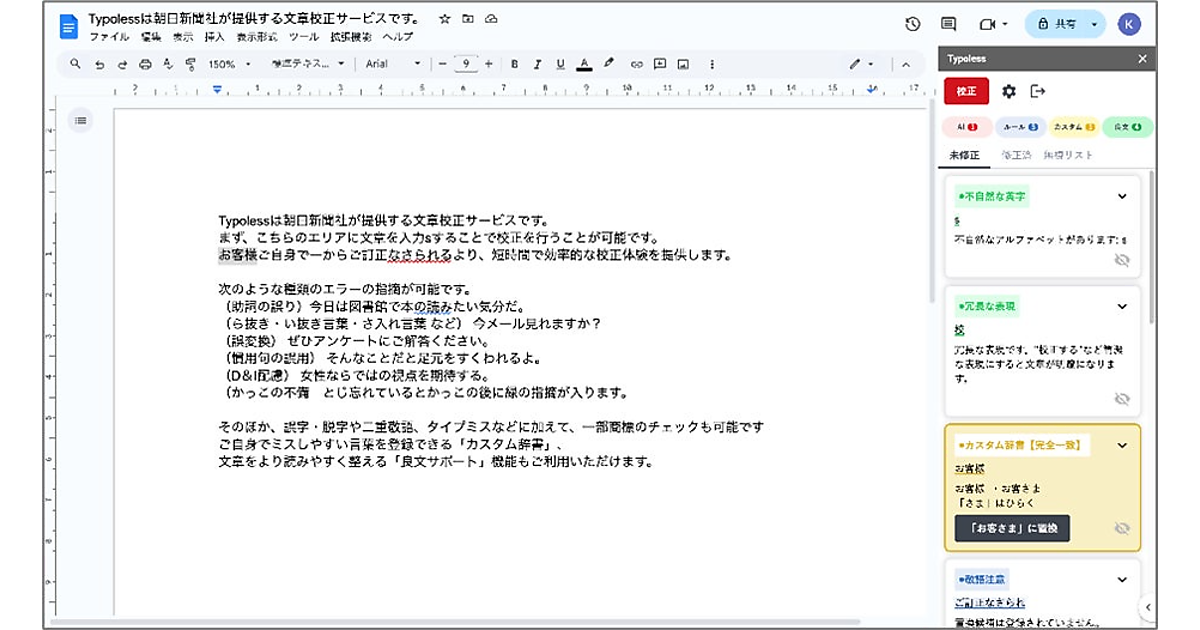Open Typoless settings gear icon
1200x630 pixels.
[x=1009, y=91]
